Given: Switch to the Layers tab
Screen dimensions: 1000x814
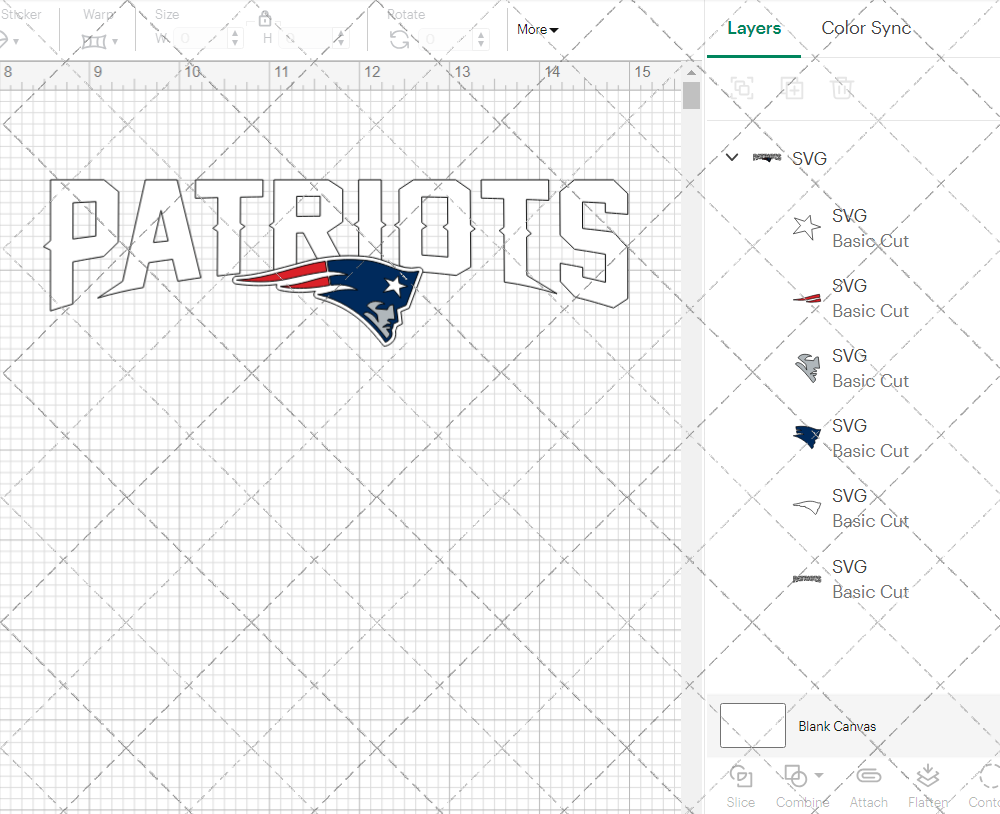Looking at the screenshot, I should click(754, 29).
